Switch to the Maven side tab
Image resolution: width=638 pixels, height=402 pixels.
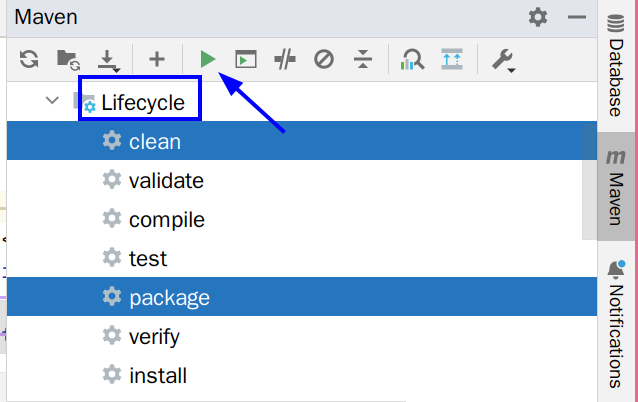tap(616, 186)
